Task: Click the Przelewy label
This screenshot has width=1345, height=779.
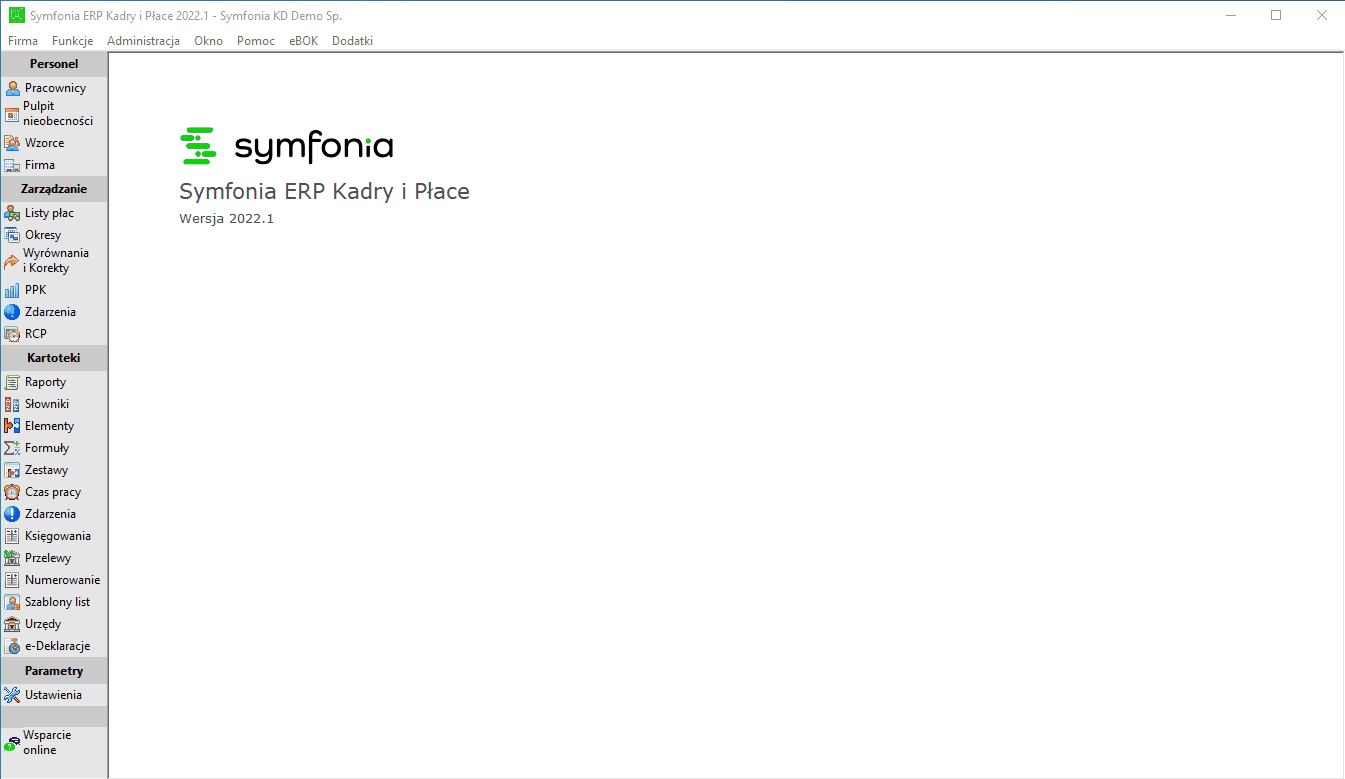Action: coord(48,558)
